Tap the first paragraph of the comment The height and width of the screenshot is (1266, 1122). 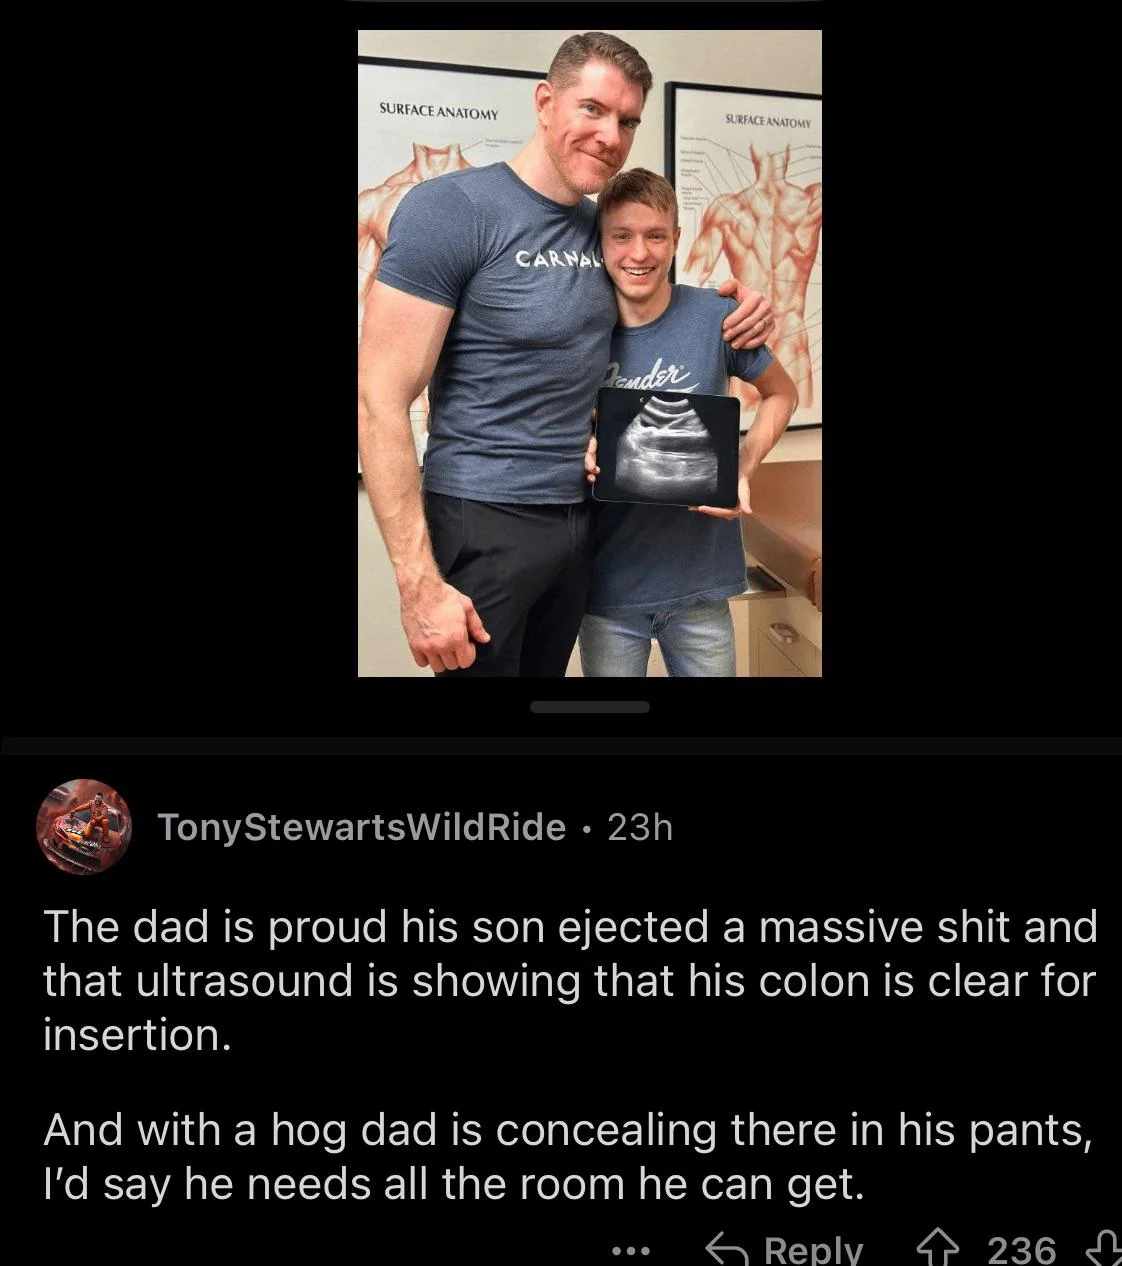pyautogui.click(x=570, y=980)
